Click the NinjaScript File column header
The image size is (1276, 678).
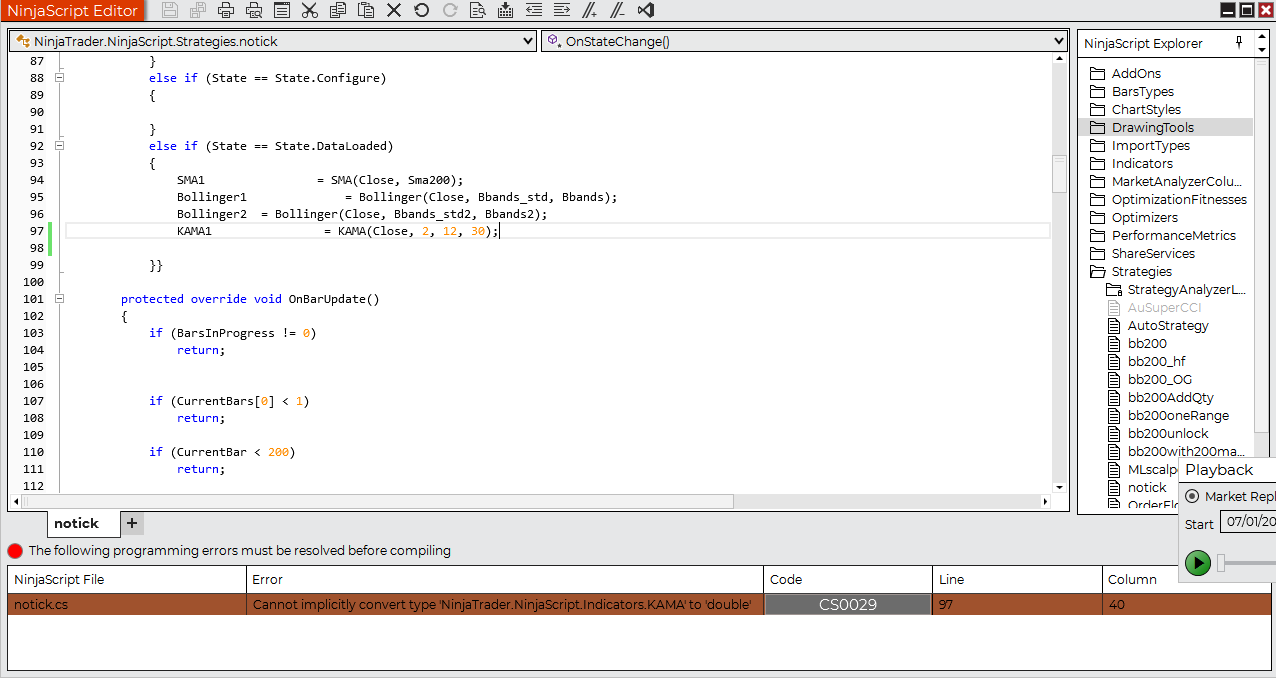pos(127,580)
